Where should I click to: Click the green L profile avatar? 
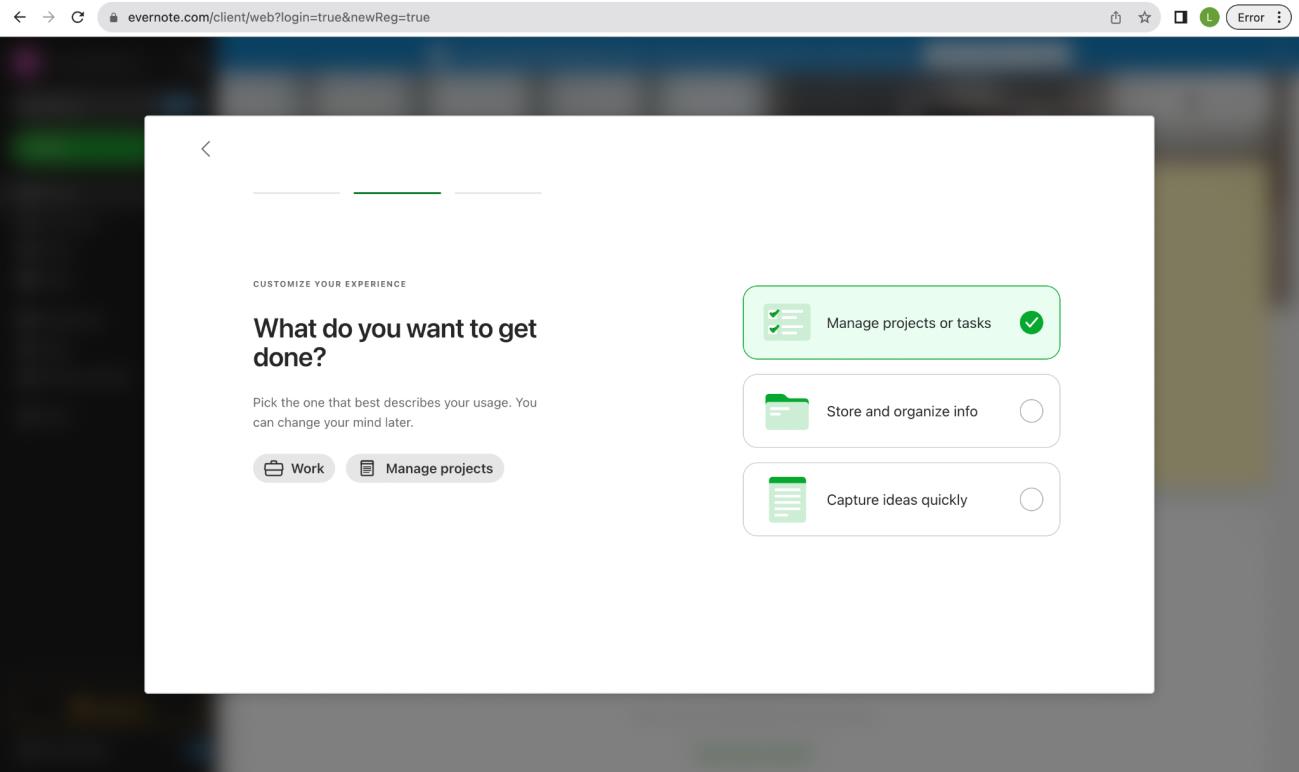[x=1209, y=17]
